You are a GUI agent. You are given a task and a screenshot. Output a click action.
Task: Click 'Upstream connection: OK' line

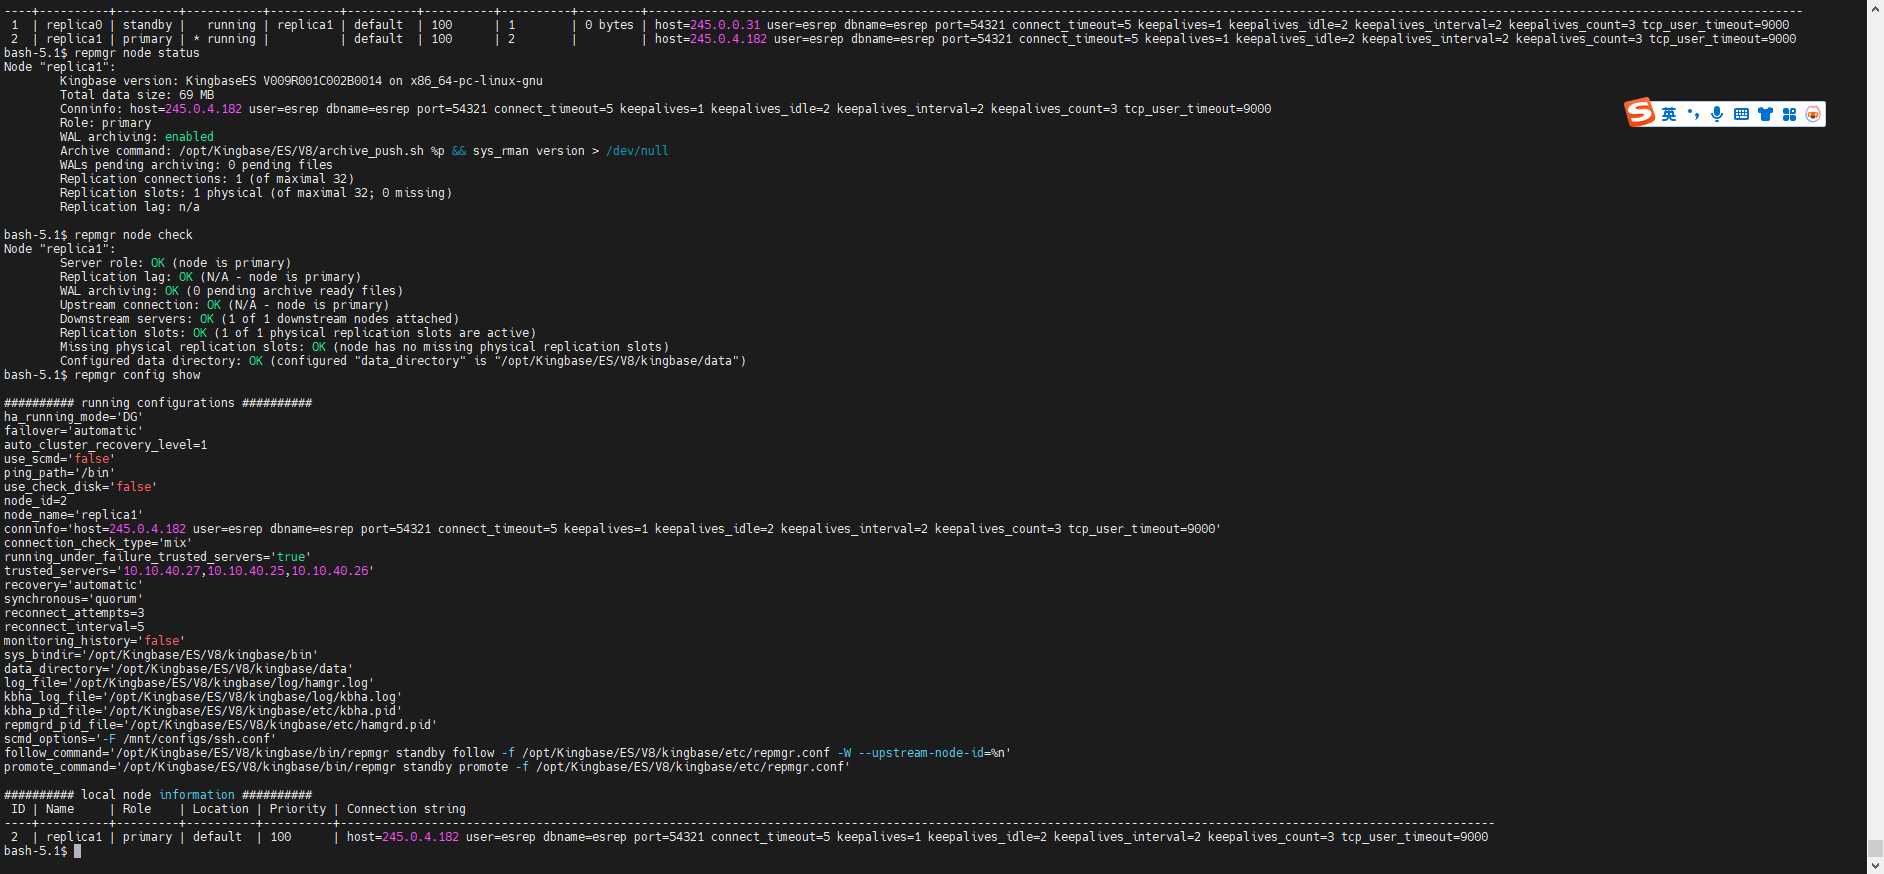pyautogui.click(x=224, y=305)
